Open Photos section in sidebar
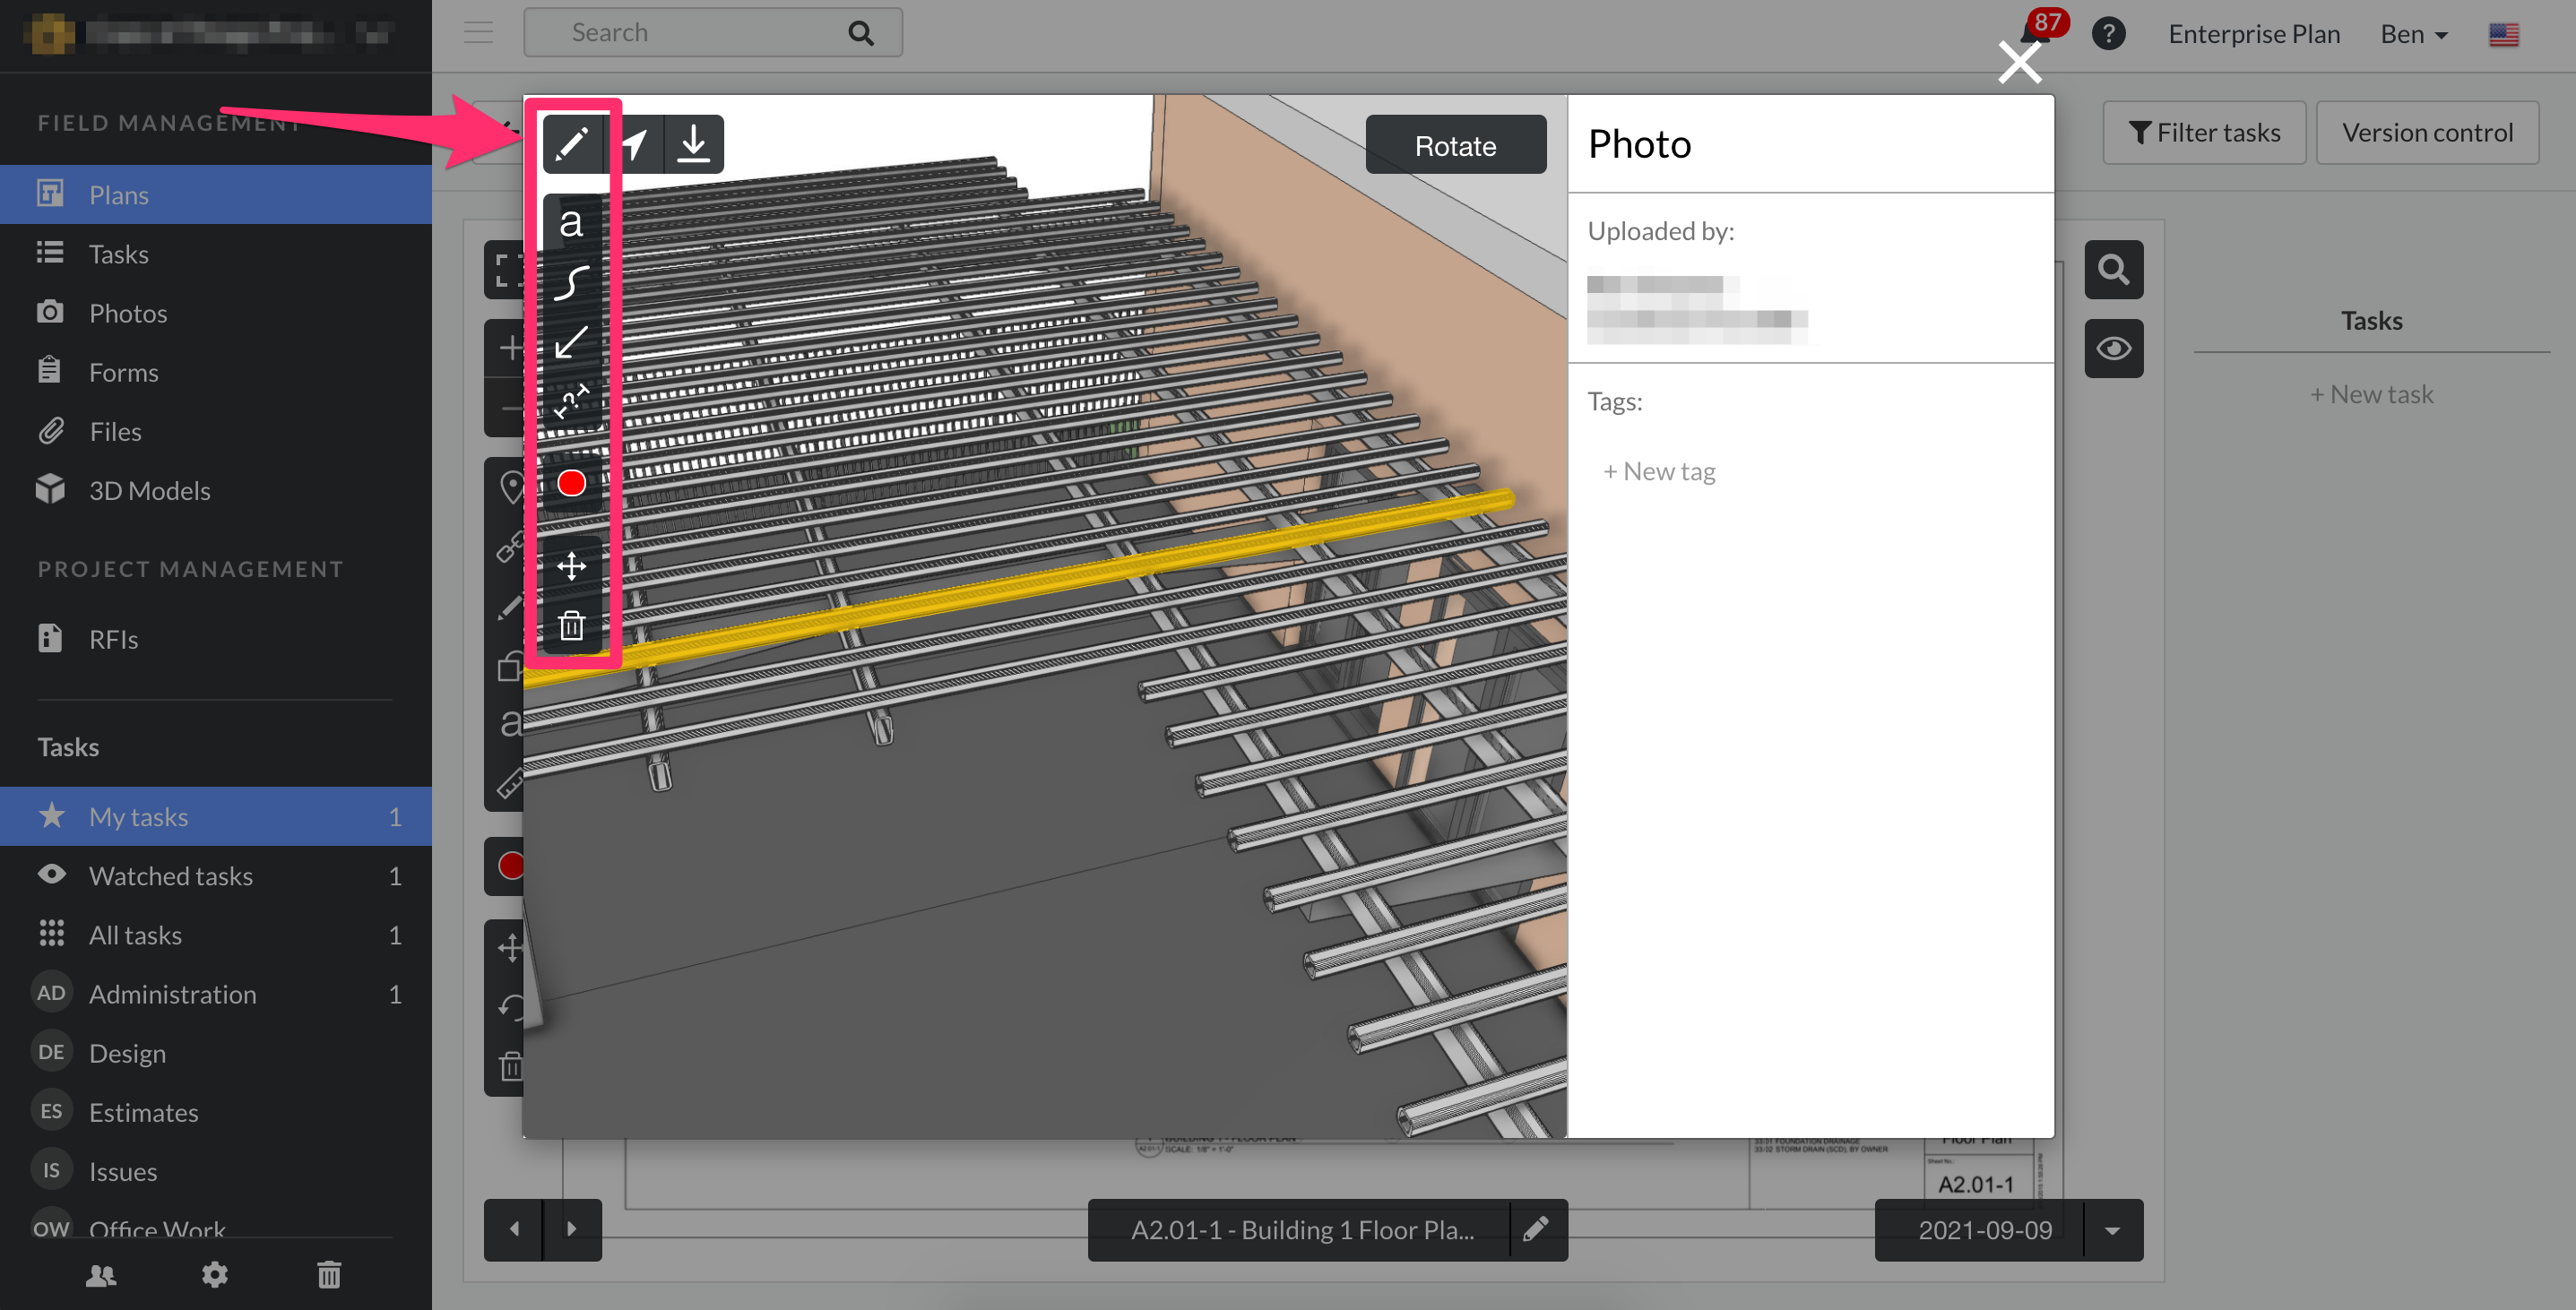The width and height of the screenshot is (2576, 1310). (x=127, y=312)
